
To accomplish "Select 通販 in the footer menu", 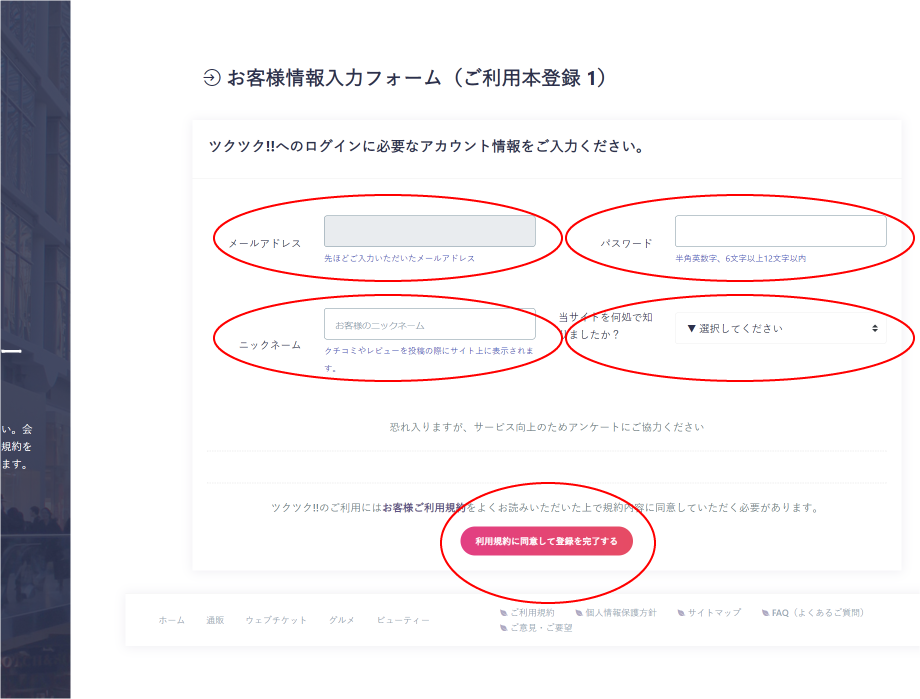I will point(215,620).
